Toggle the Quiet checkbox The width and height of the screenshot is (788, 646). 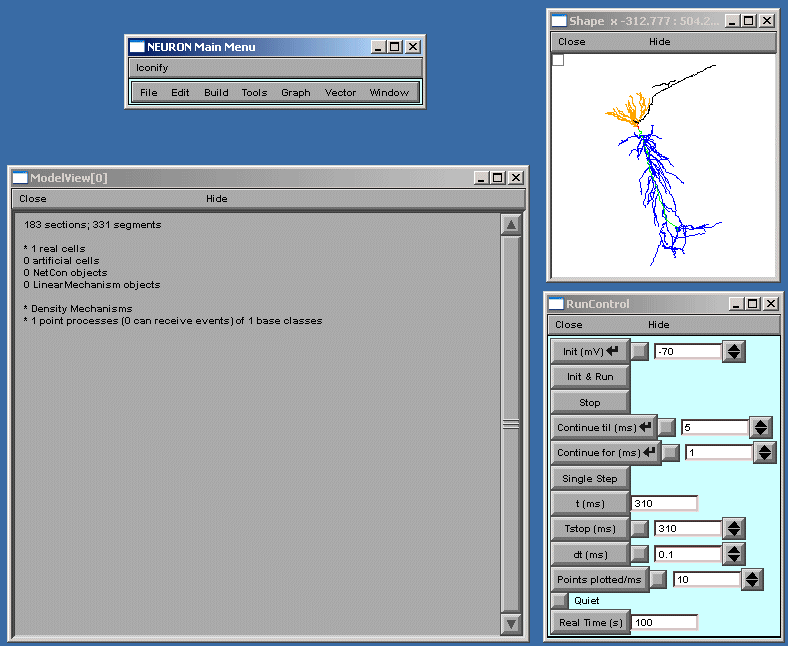pos(560,601)
